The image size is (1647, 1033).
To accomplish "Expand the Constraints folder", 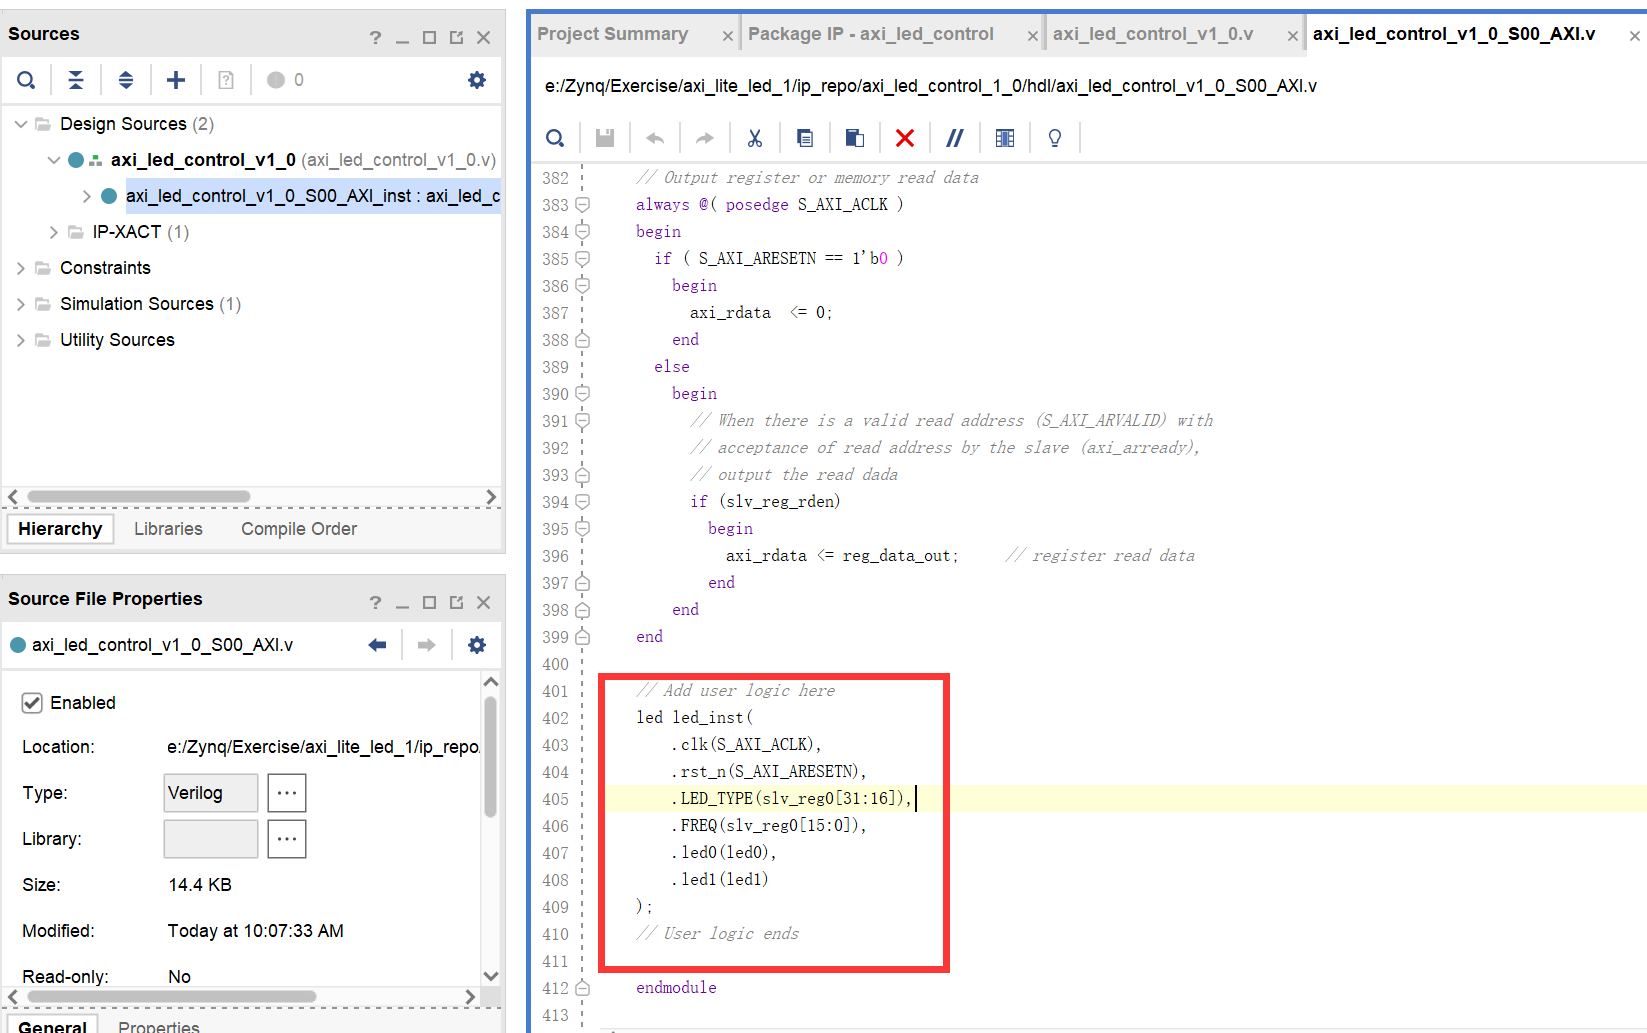I will coord(21,268).
